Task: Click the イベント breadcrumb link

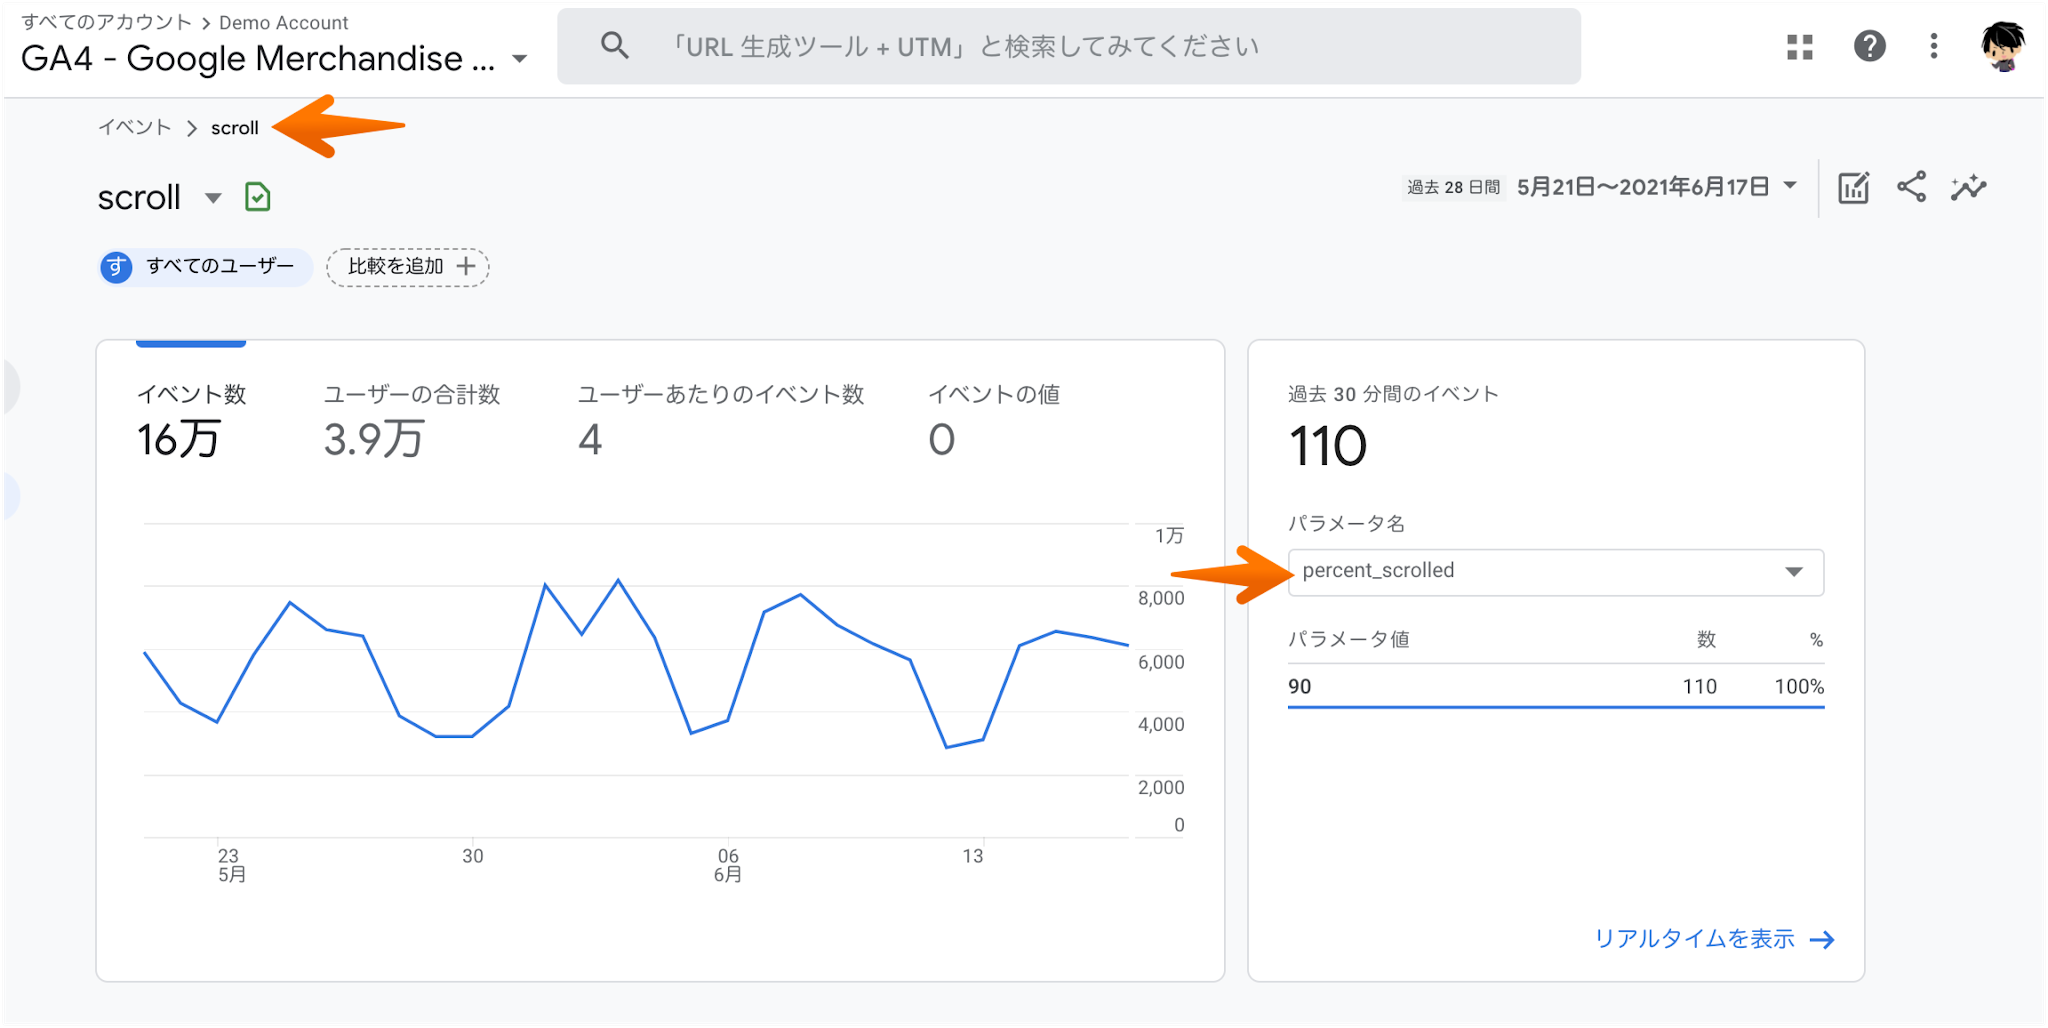Action: [135, 127]
